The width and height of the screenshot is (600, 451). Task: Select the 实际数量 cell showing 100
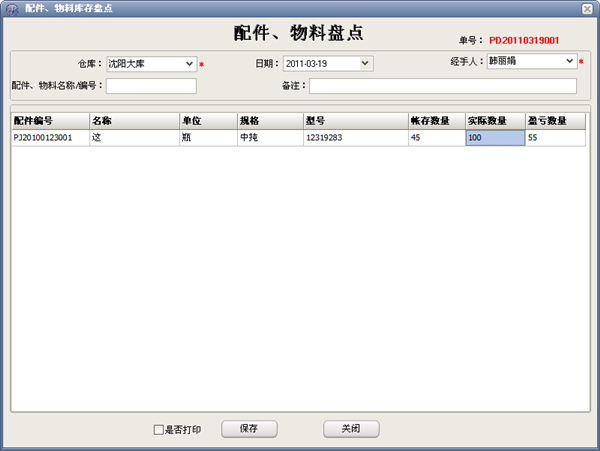pos(495,138)
